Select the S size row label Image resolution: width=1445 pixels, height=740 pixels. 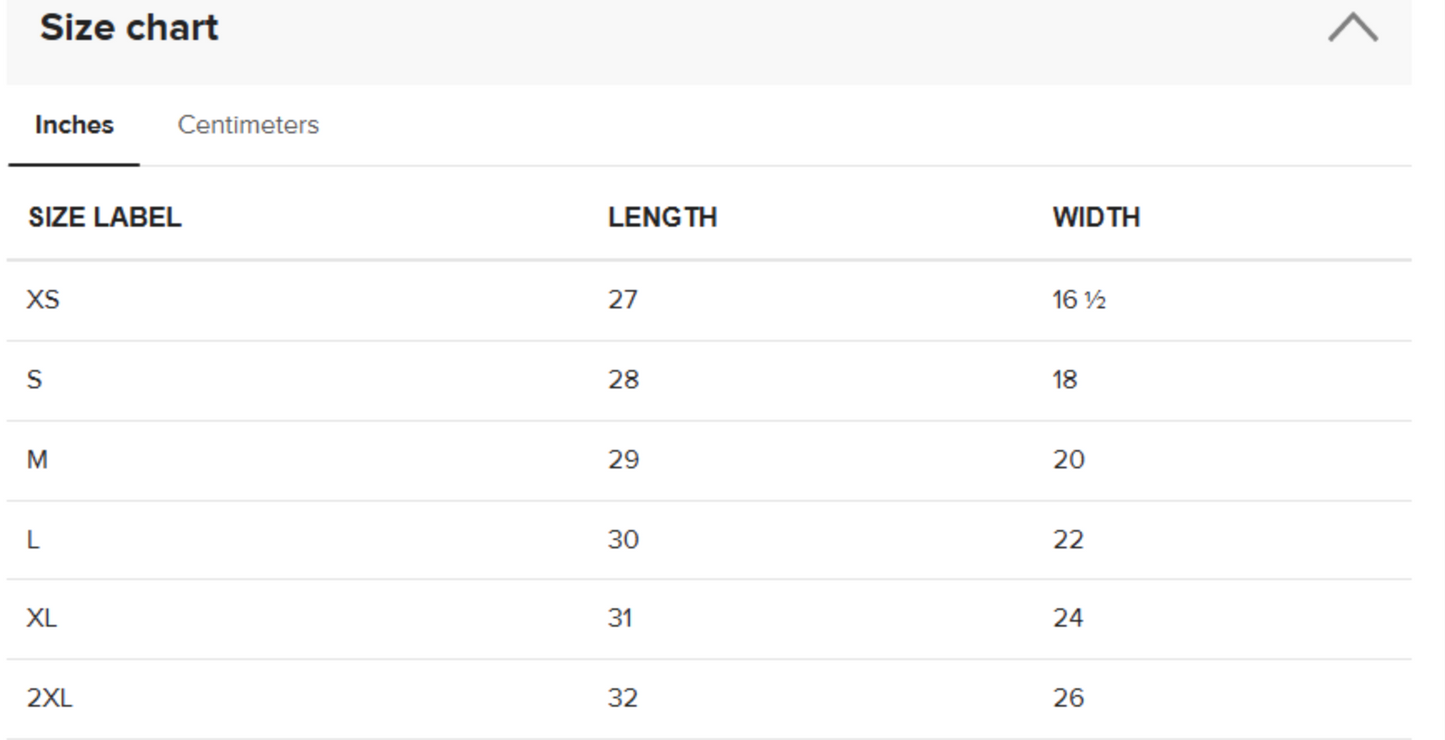coord(35,380)
